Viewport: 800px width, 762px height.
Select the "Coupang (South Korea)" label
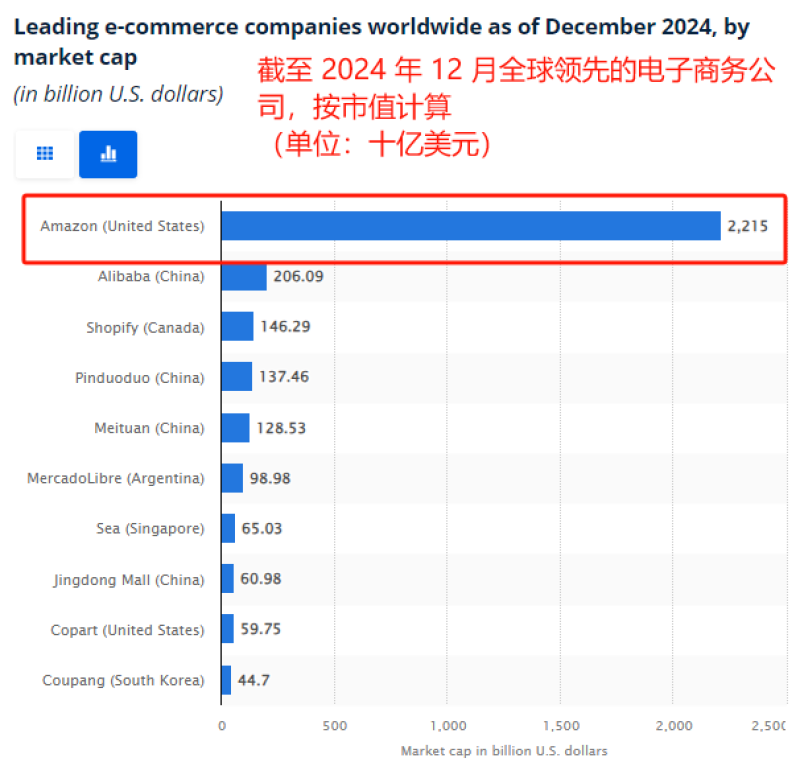(123, 680)
